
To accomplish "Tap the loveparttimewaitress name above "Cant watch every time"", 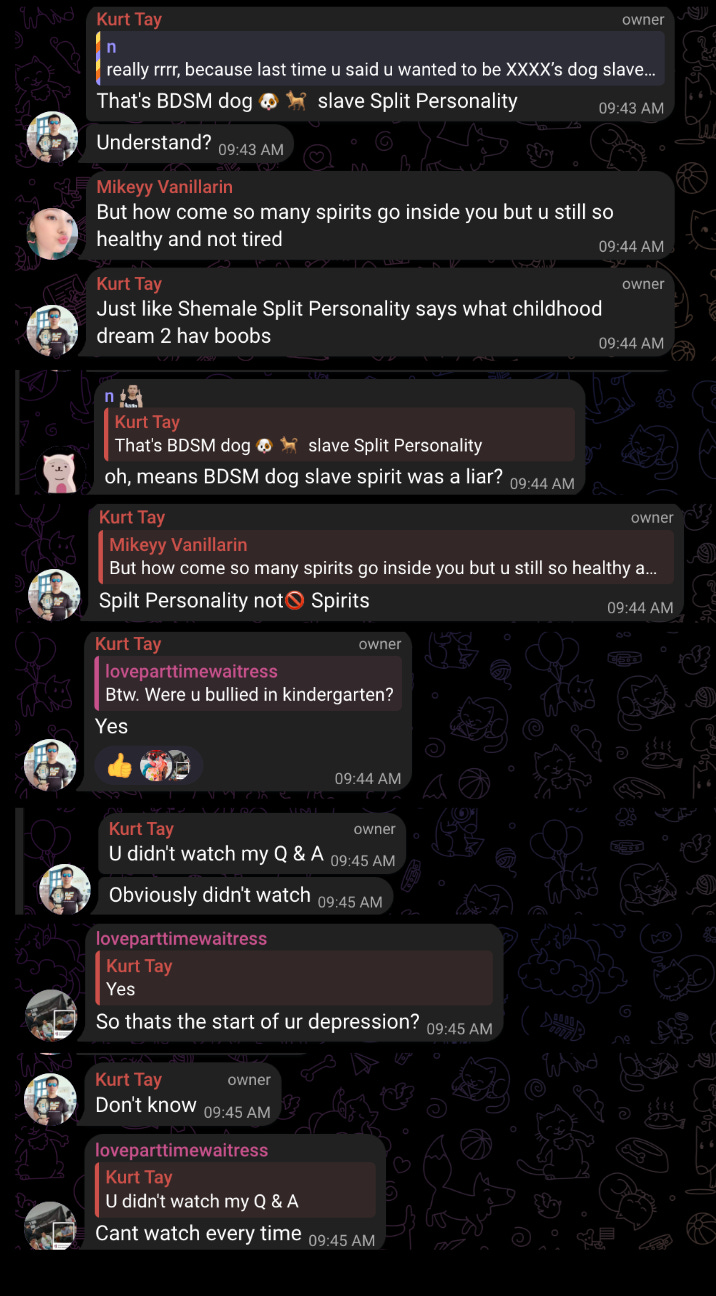I will (181, 1150).
